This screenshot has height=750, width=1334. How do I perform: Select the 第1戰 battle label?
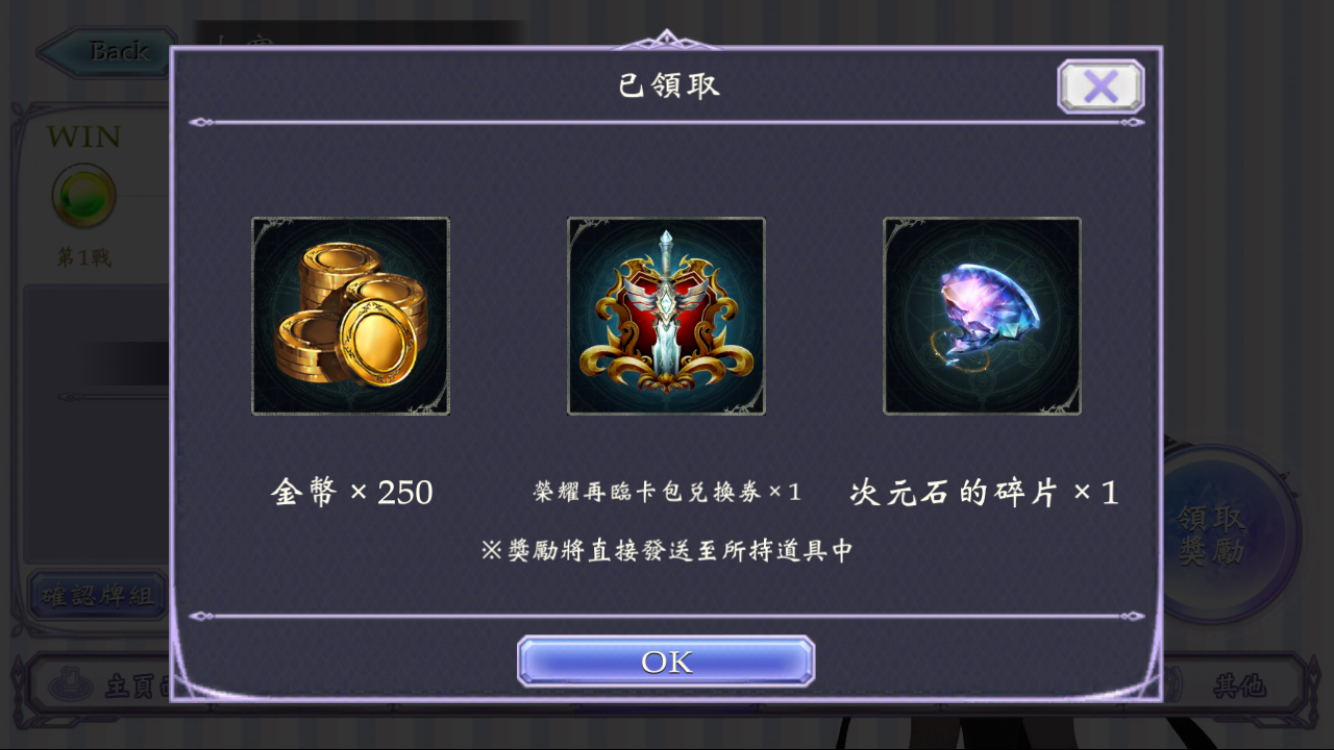(x=84, y=258)
